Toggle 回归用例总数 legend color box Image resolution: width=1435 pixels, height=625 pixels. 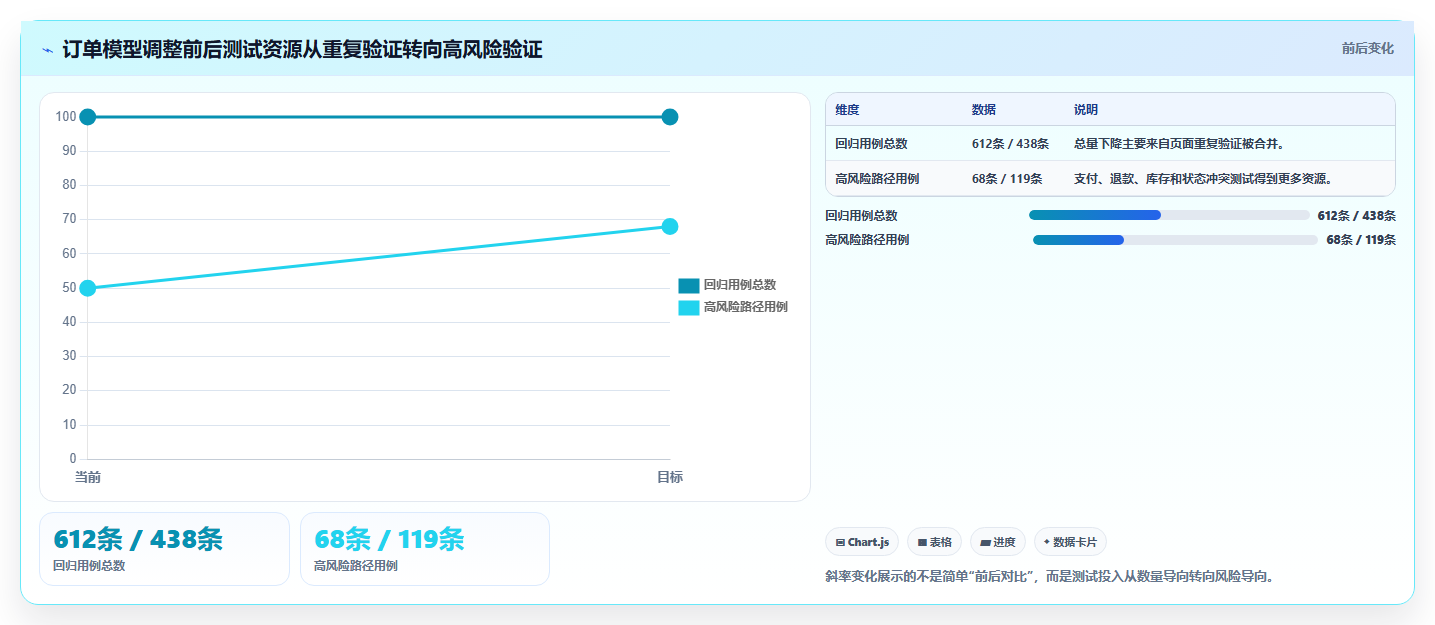[x=688, y=285]
